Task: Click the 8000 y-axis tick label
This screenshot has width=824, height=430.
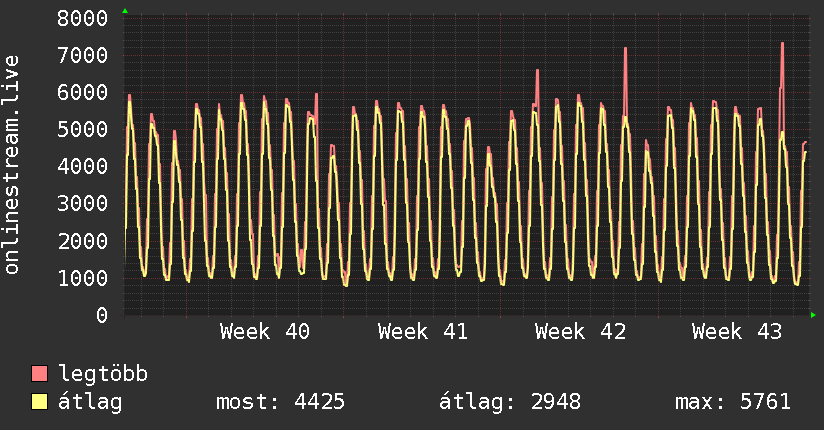Action: point(83,18)
